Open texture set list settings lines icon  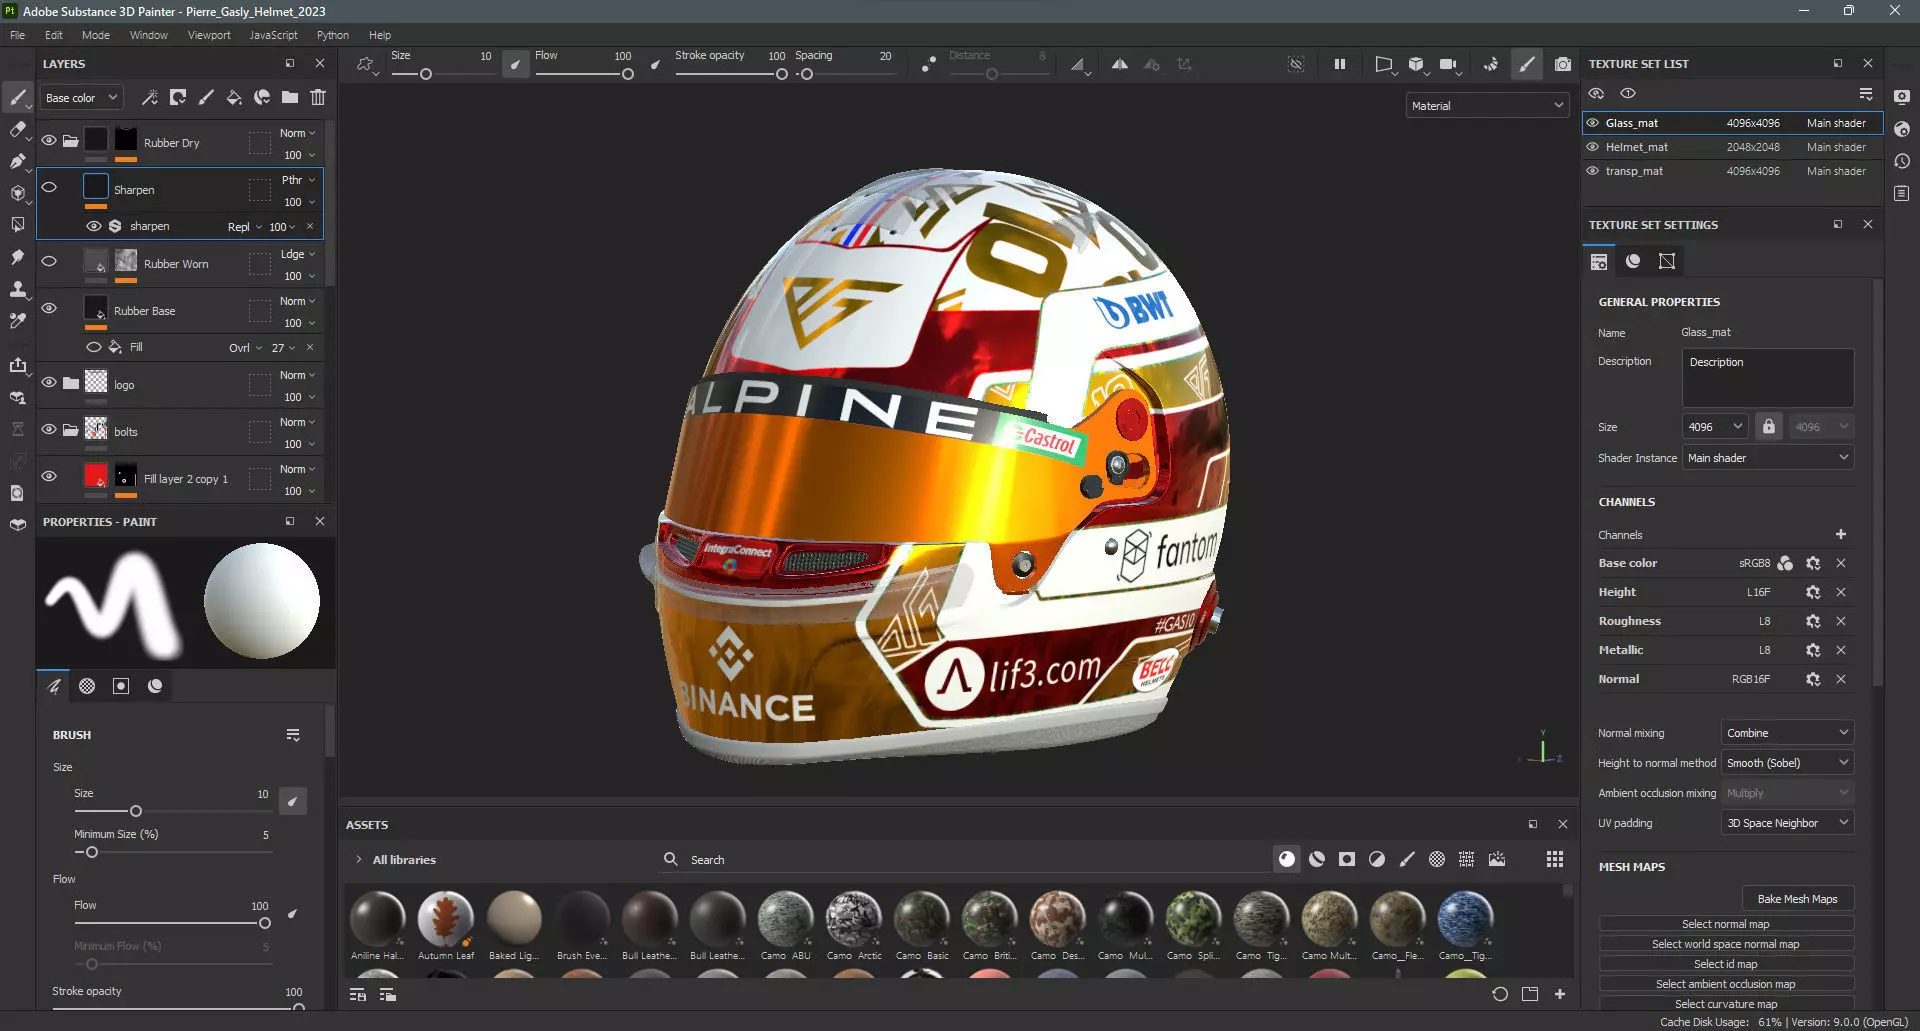pos(1866,93)
